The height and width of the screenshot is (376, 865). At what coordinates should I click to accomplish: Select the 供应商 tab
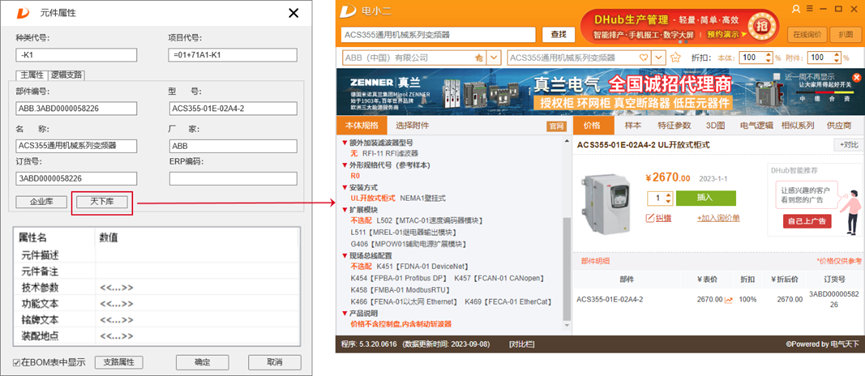pos(839,125)
